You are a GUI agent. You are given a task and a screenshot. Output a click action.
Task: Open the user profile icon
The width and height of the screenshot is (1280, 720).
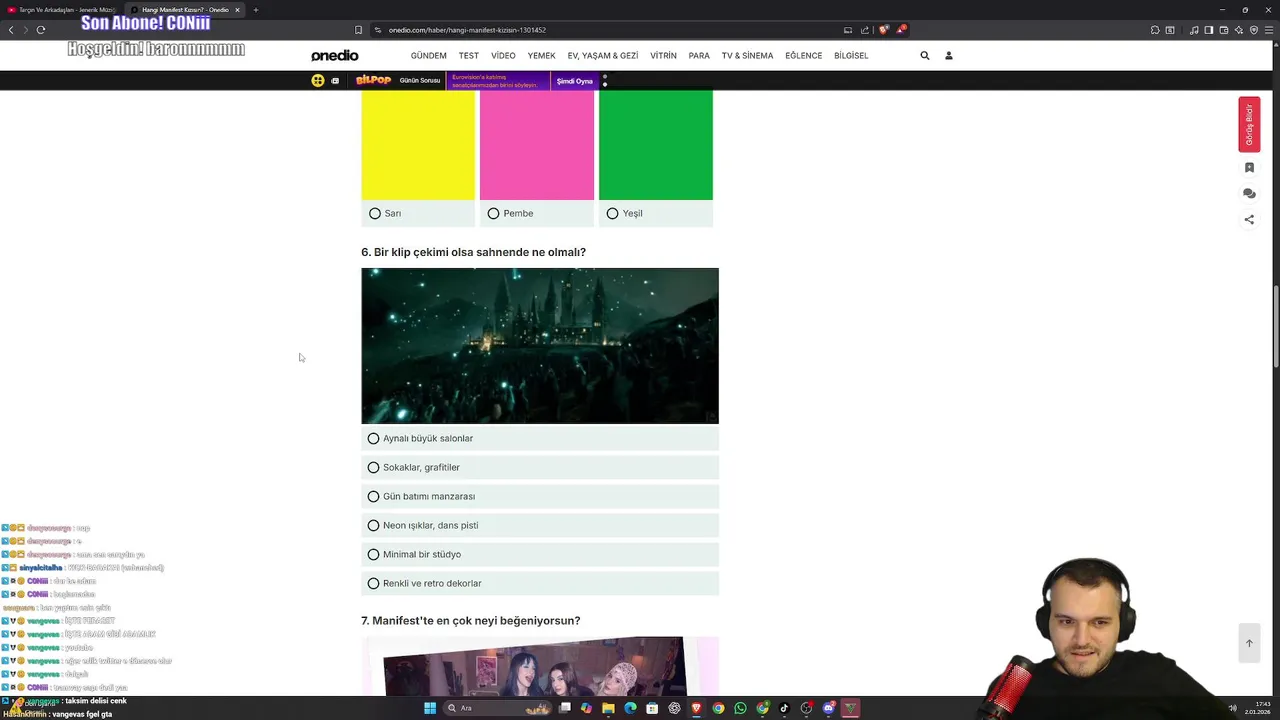coord(949,56)
